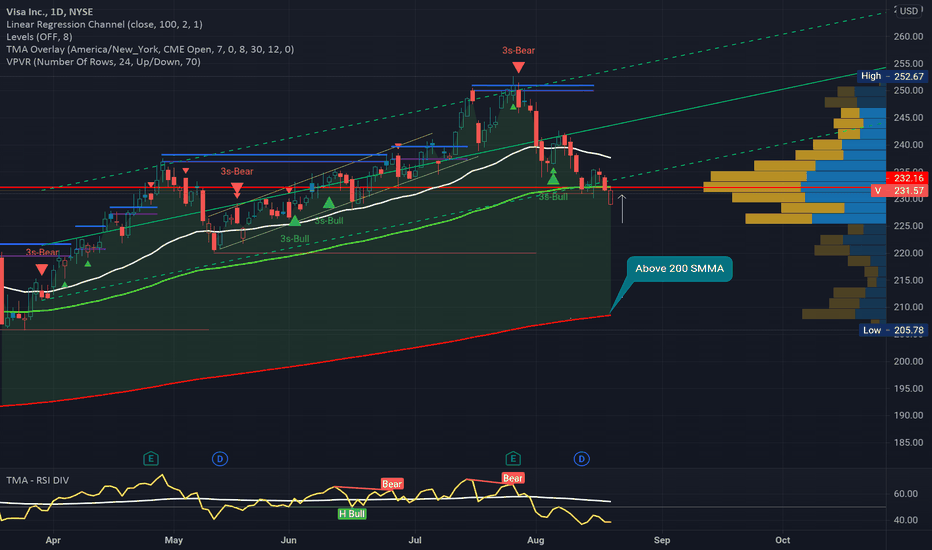Select the TMA - RSI DIV pane legend
The height and width of the screenshot is (550, 932).
tap(37, 480)
